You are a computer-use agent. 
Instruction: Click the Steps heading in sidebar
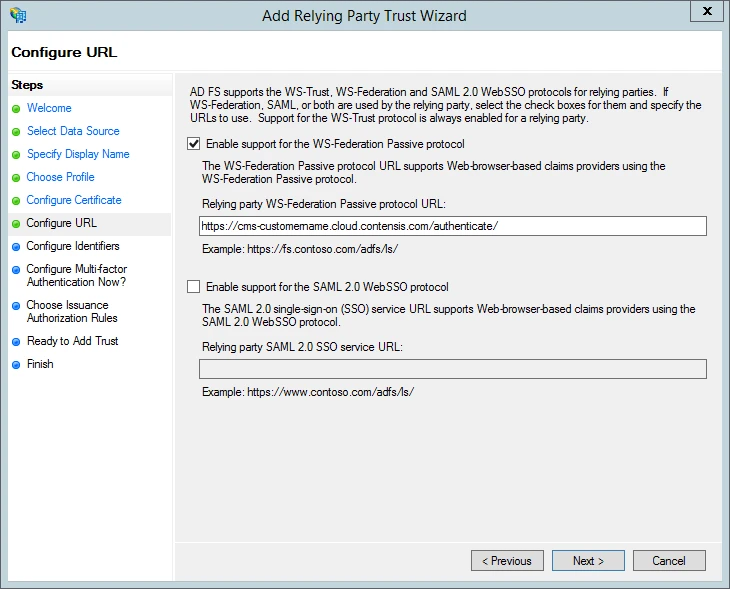click(x=27, y=85)
